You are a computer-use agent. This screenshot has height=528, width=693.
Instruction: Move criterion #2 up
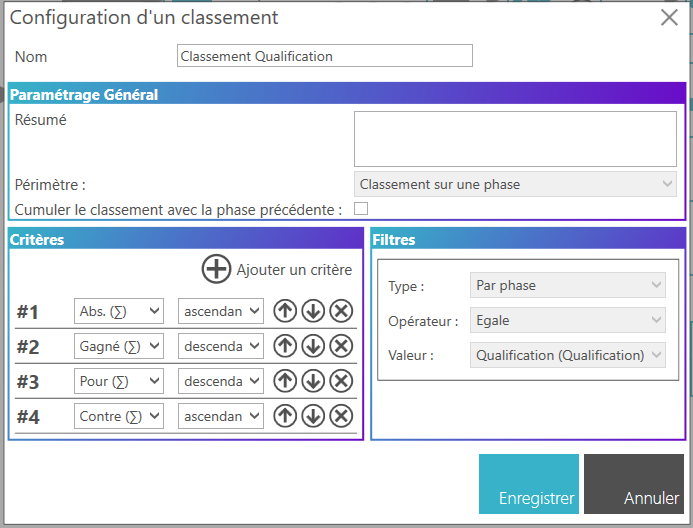(x=285, y=346)
